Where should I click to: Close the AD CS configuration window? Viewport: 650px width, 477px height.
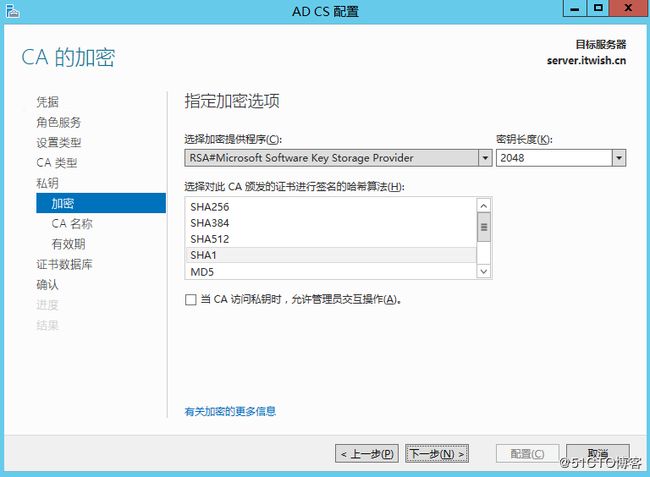628,8
